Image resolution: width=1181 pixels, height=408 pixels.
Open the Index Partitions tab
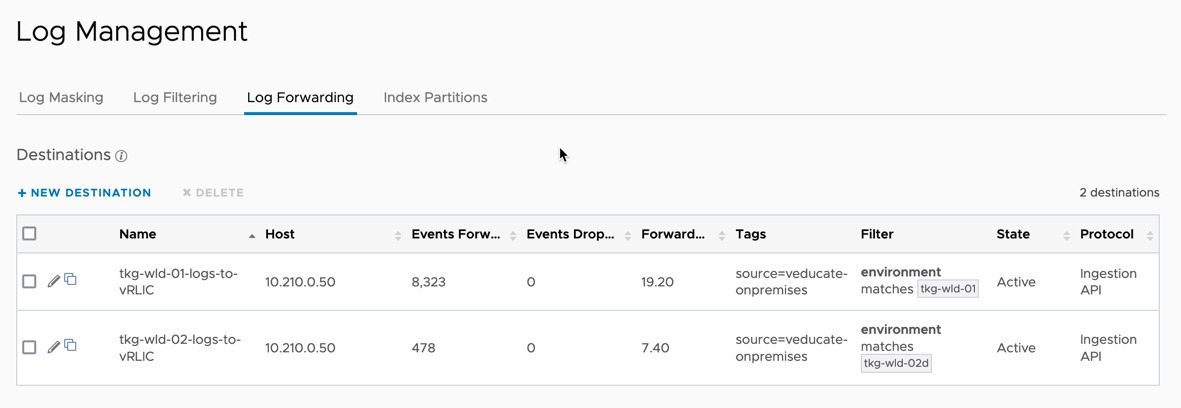point(435,97)
